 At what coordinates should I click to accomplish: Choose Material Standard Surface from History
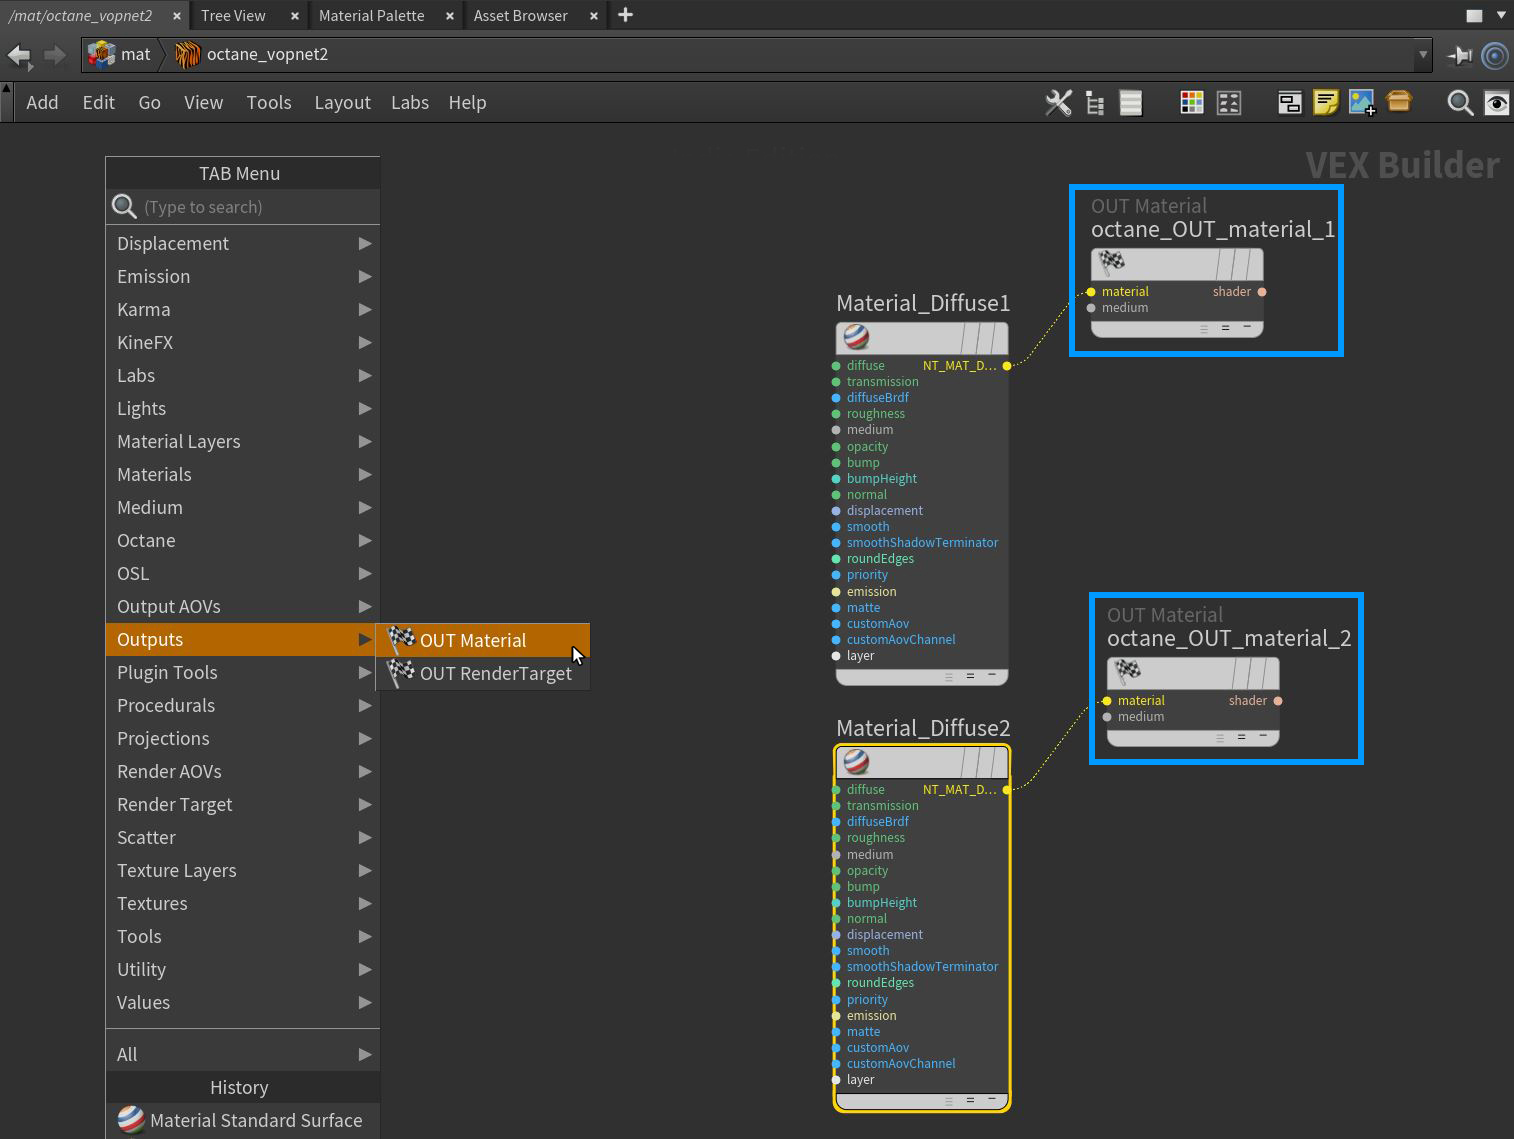pyautogui.click(x=255, y=1120)
